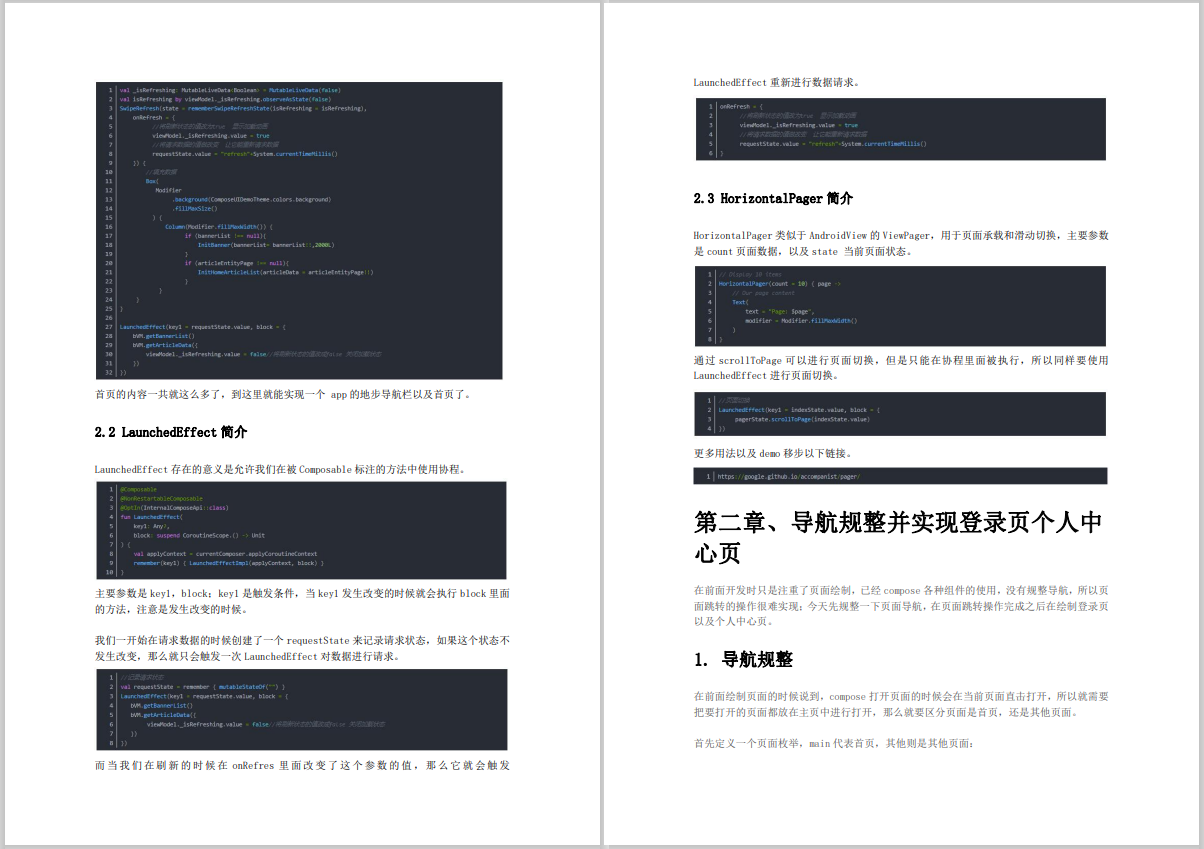The width and height of the screenshot is (1204, 849).
Task: Click heading "2.3 HorizontalPager 简介"
Action: coord(773,199)
